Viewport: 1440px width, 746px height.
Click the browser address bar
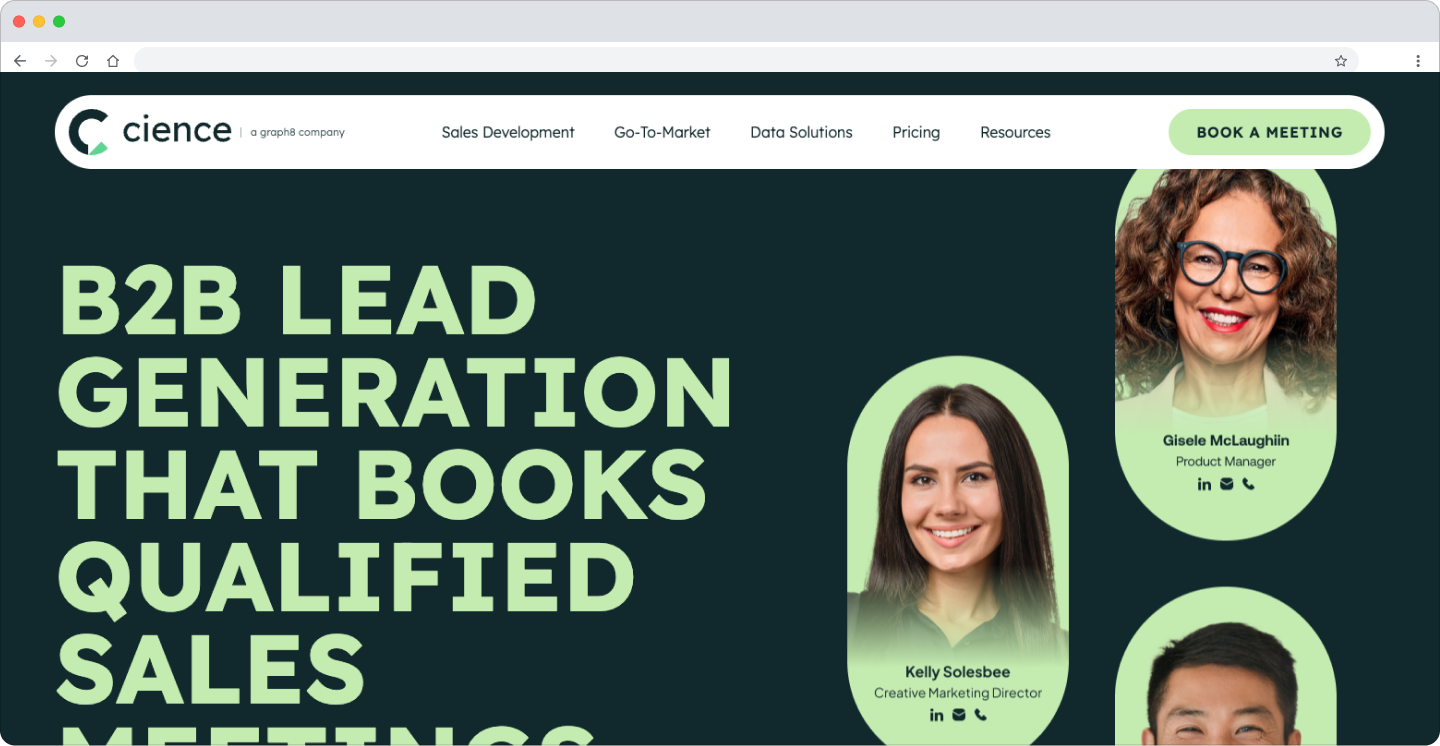[746, 61]
